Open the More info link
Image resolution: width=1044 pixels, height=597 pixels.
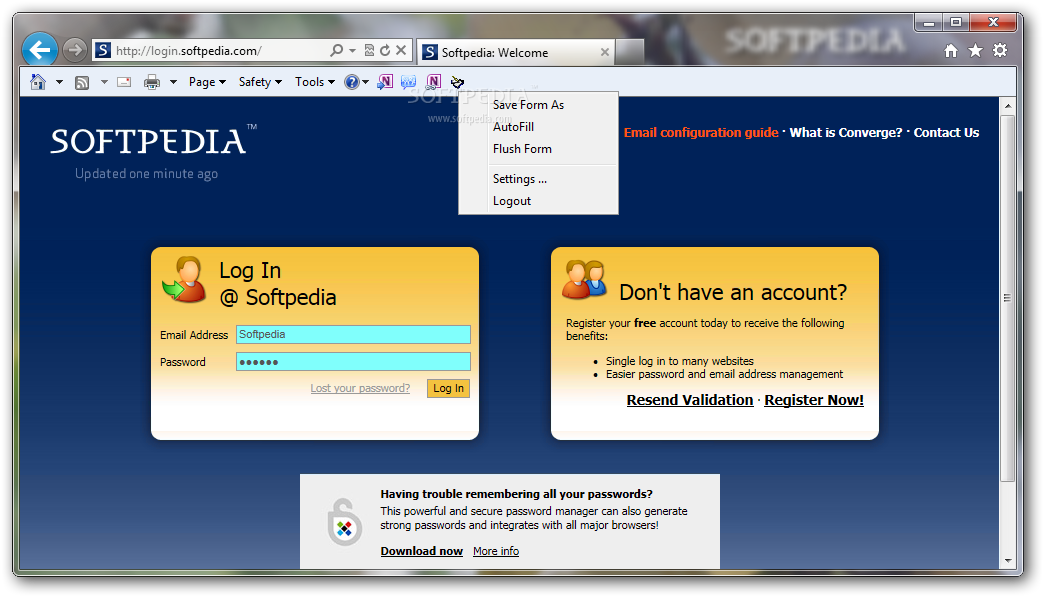coord(496,551)
